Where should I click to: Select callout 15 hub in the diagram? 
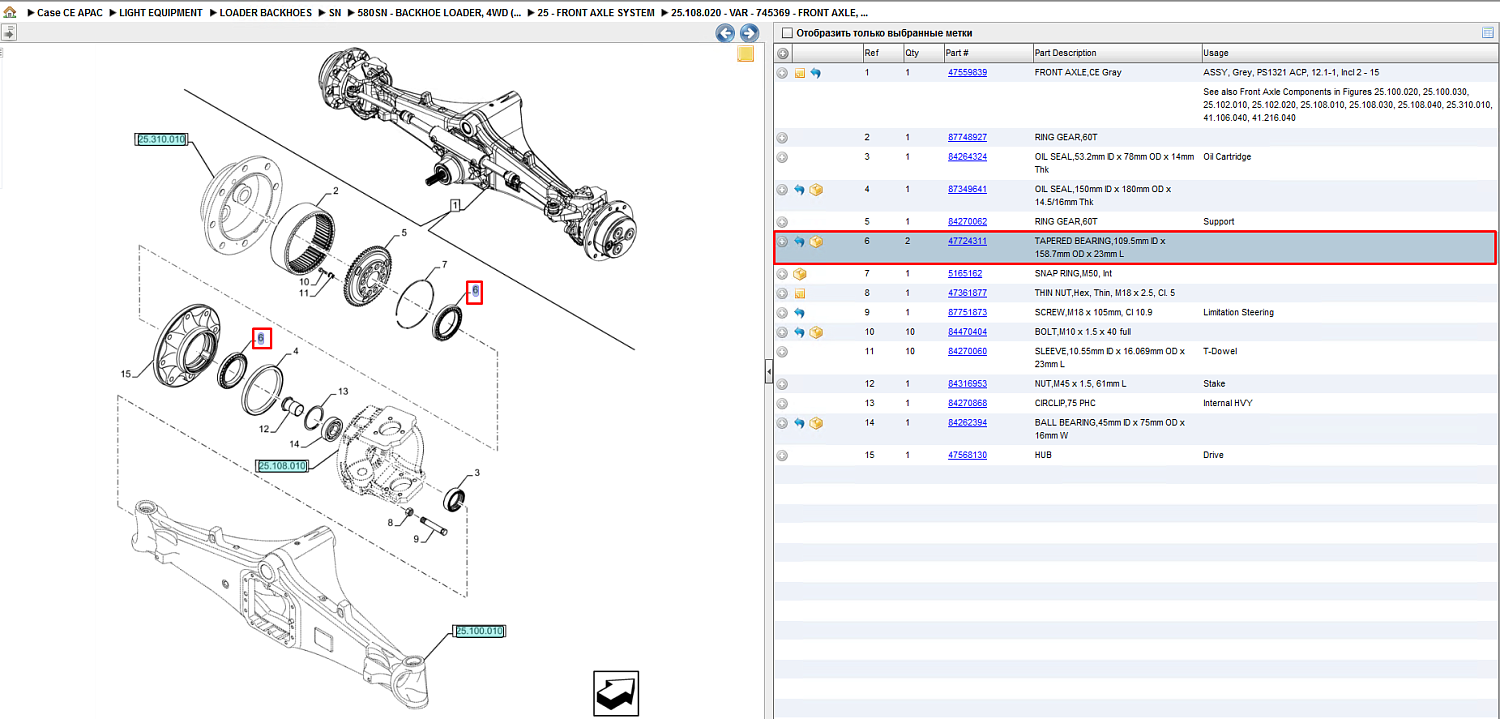(x=126, y=374)
